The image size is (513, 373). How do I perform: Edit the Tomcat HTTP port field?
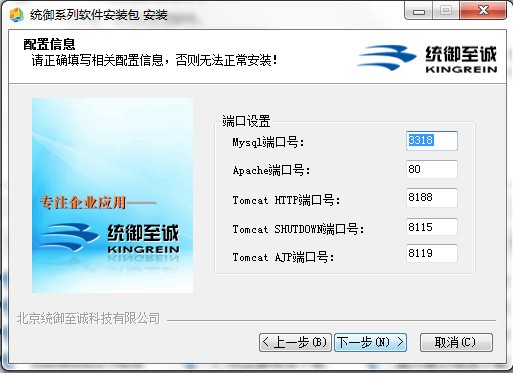coord(432,198)
